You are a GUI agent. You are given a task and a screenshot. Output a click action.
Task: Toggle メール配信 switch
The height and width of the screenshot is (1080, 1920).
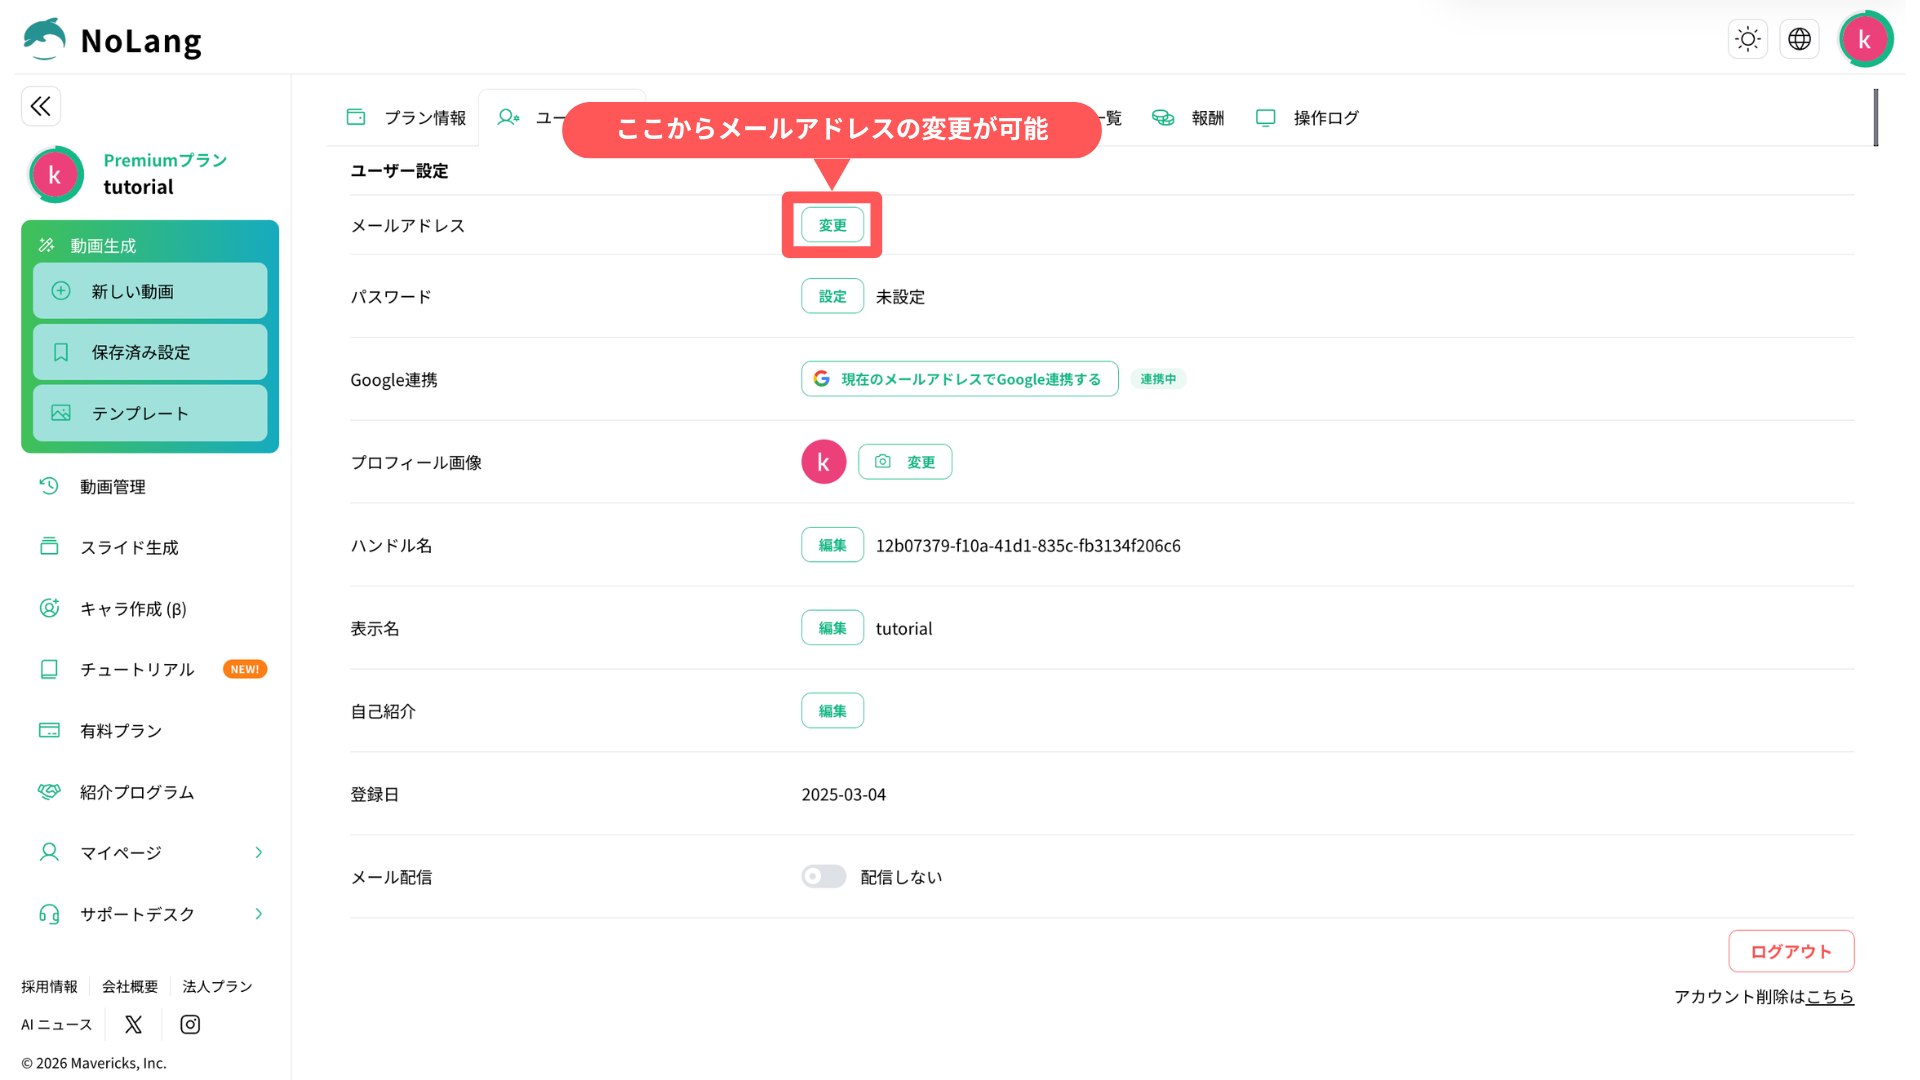pyautogui.click(x=823, y=876)
